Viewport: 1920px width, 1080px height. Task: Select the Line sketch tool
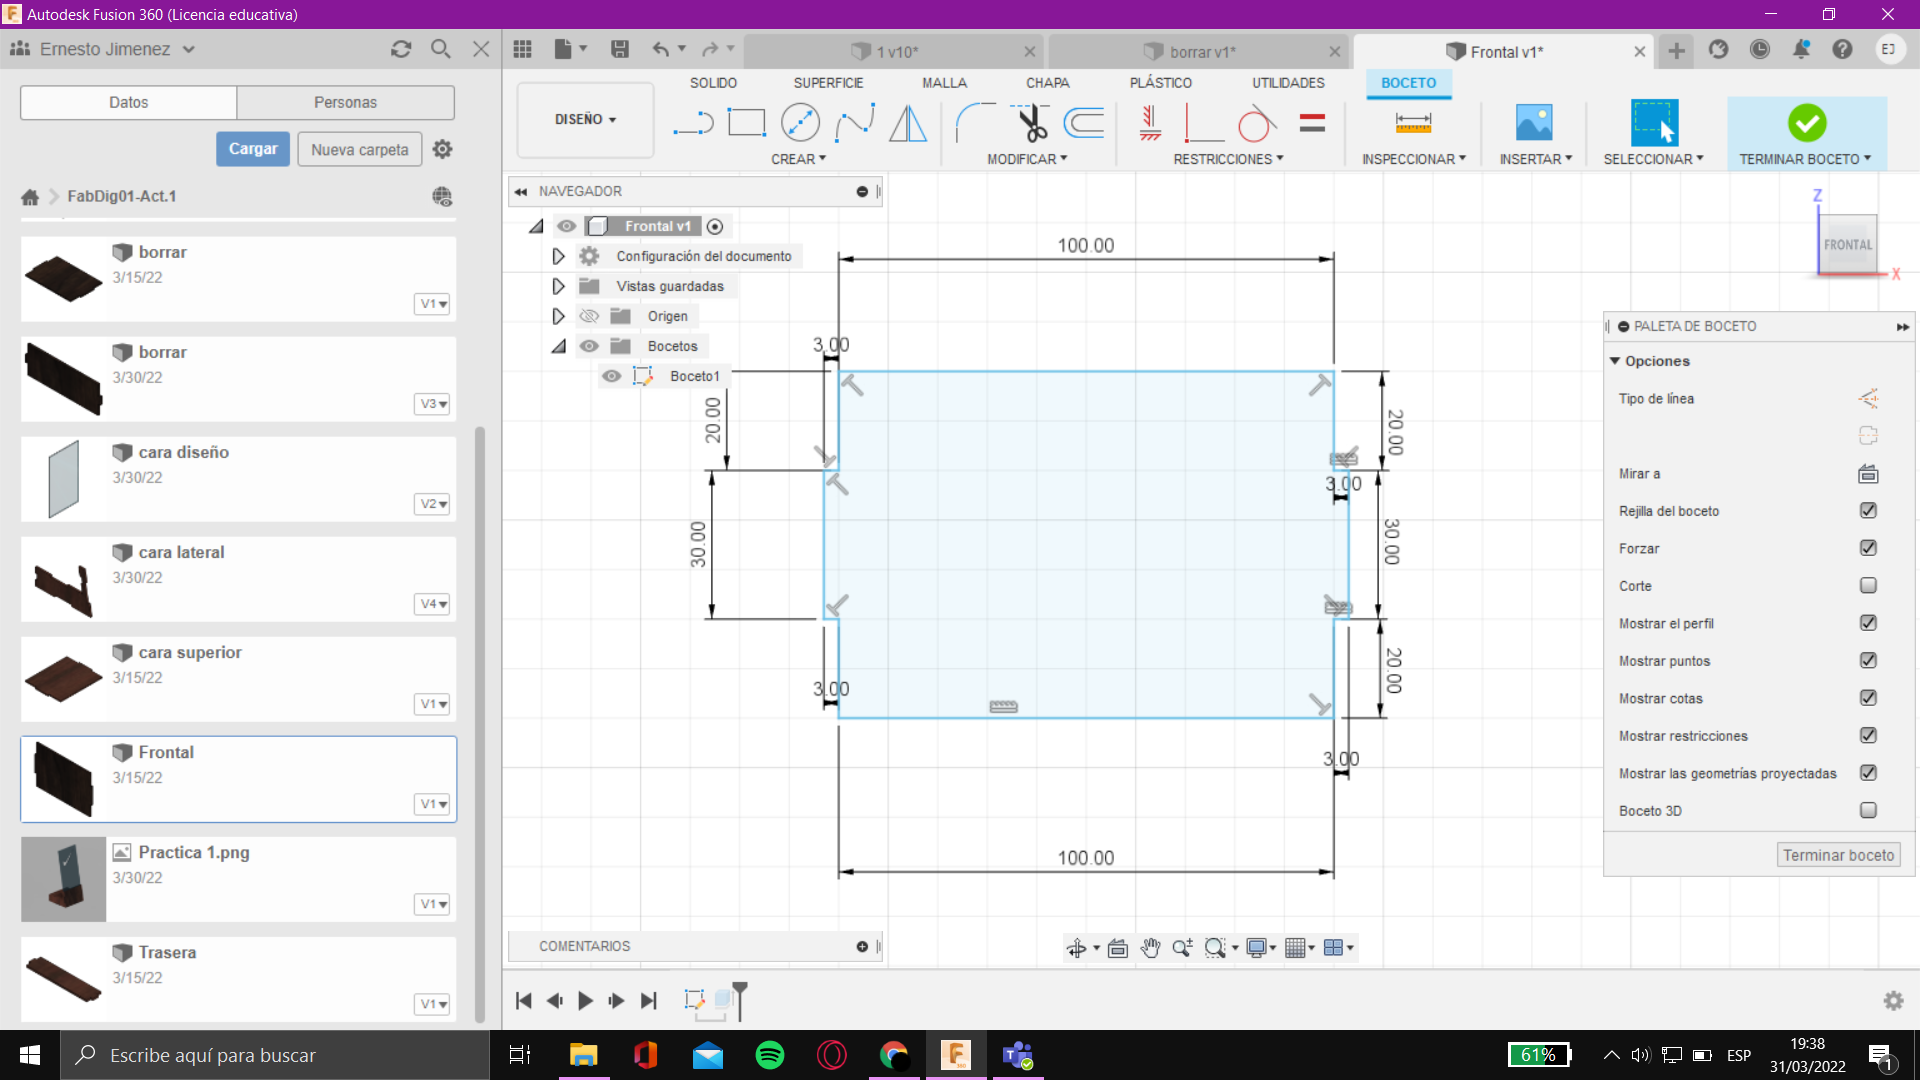pos(692,123)
